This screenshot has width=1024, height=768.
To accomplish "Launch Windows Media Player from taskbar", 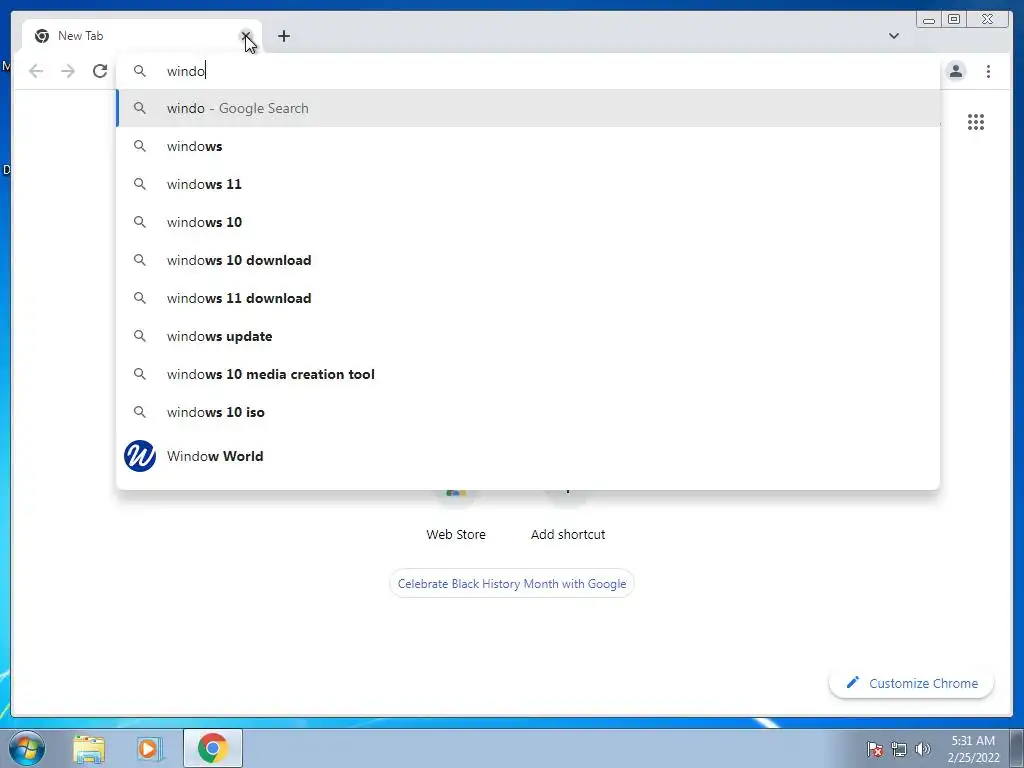I will click(150, 748).
